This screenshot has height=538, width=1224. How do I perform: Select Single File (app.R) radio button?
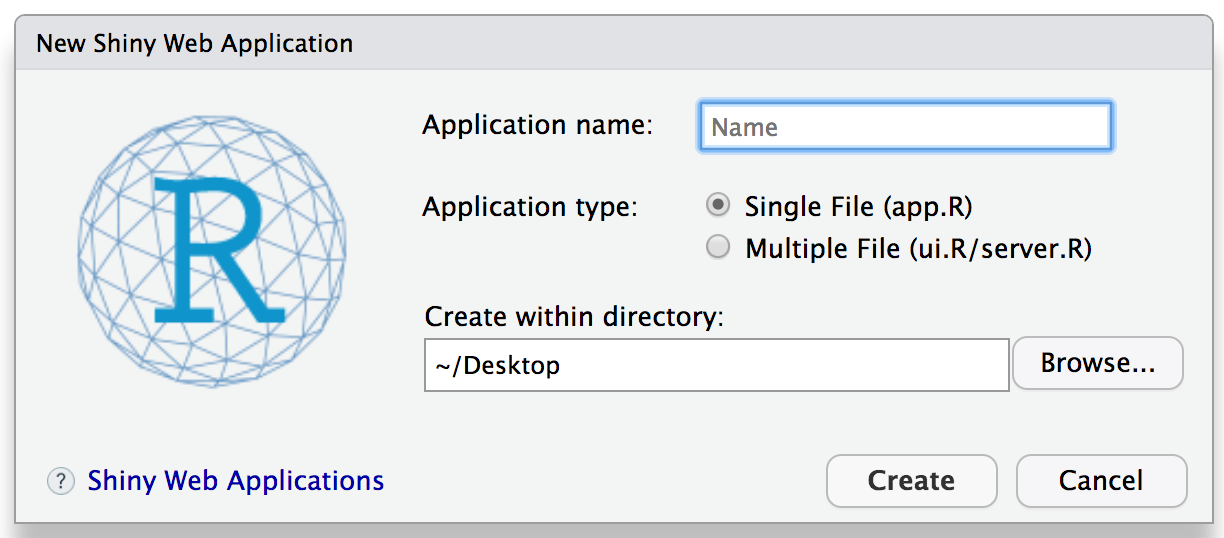click(x=718, y=206)
